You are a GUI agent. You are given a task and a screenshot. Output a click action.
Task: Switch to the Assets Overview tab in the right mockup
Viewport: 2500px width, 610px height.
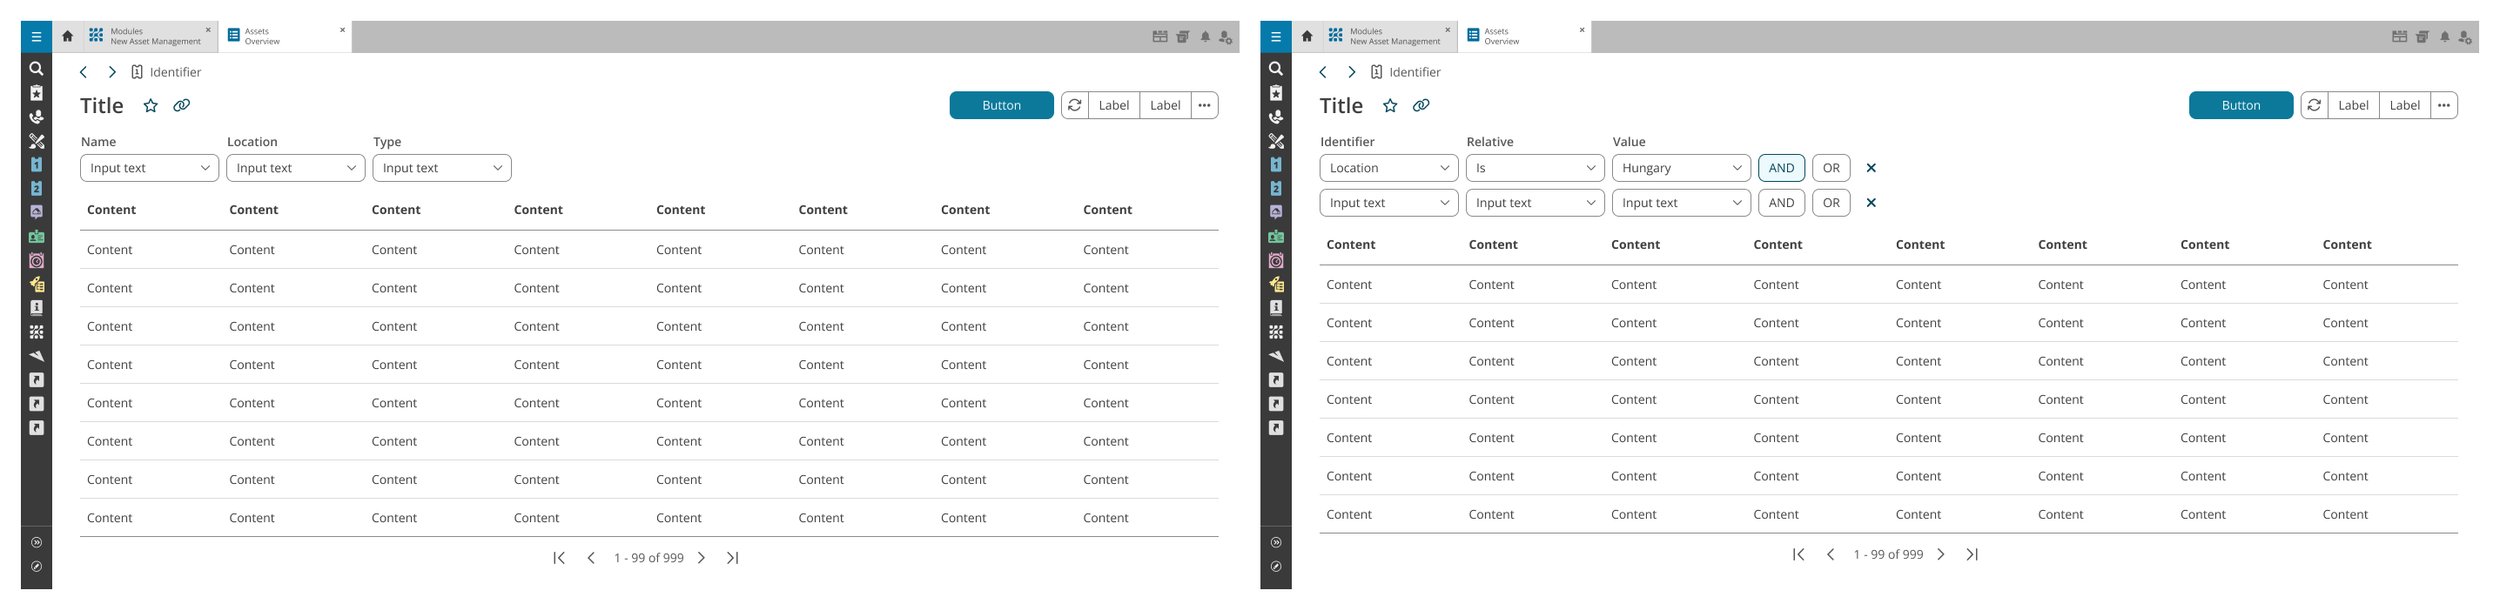pos(1522,37)
